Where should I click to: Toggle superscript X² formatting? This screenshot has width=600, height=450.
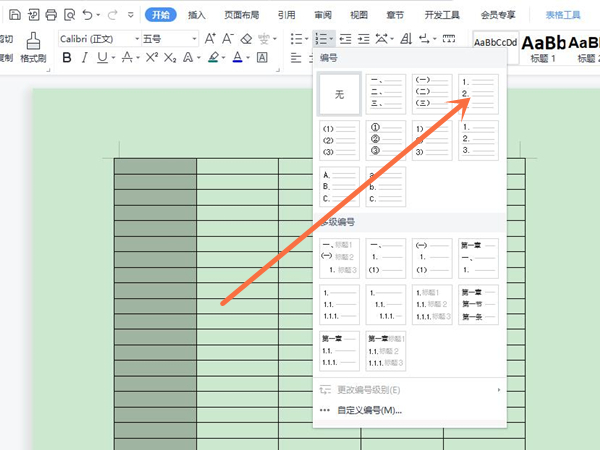point(152,58)
